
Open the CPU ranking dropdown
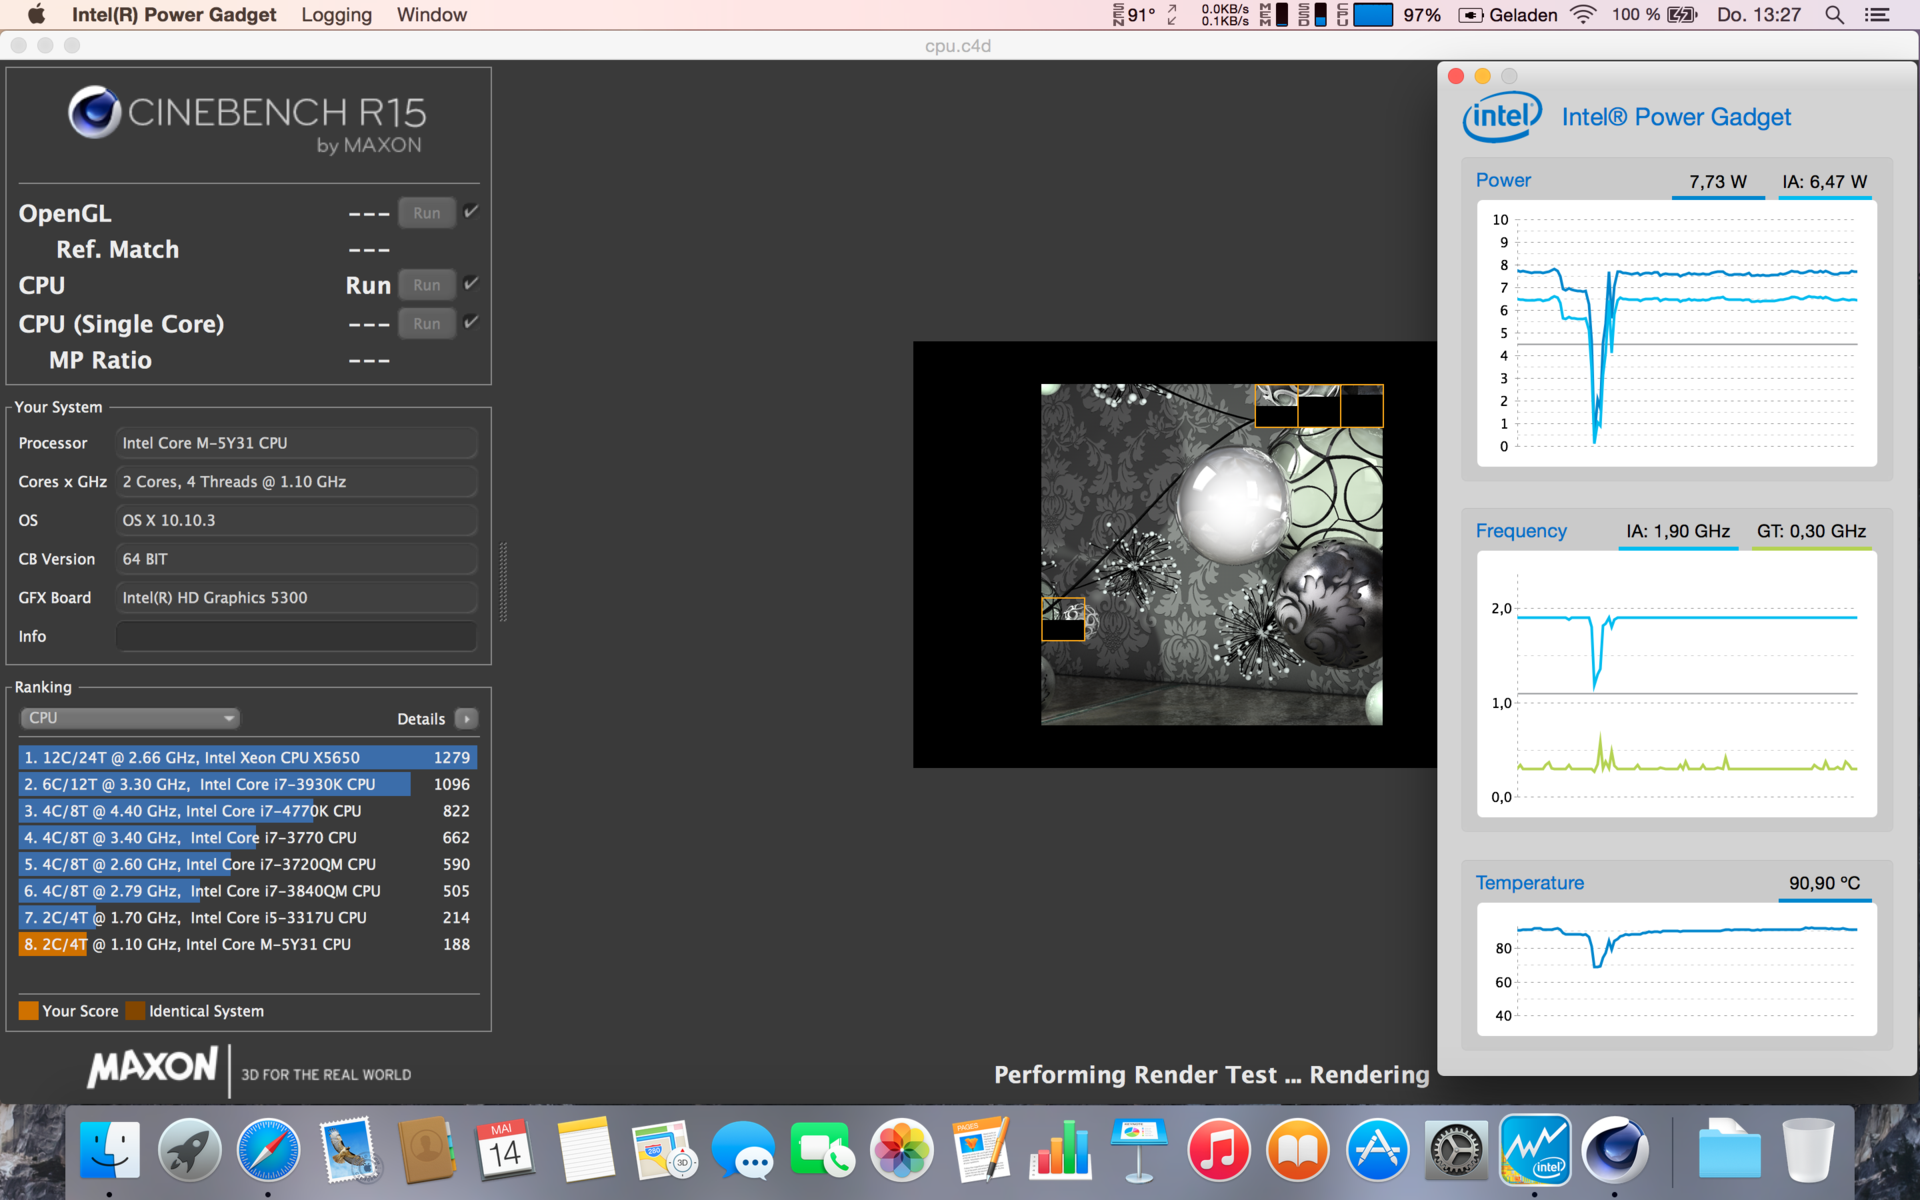[129, 718]
